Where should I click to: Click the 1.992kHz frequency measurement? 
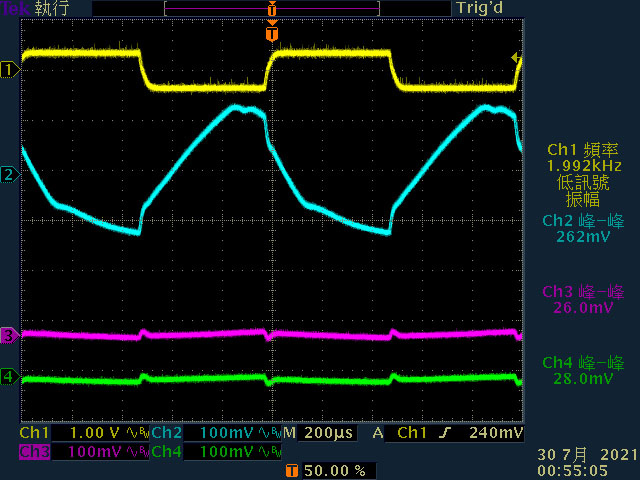[584, 166]
